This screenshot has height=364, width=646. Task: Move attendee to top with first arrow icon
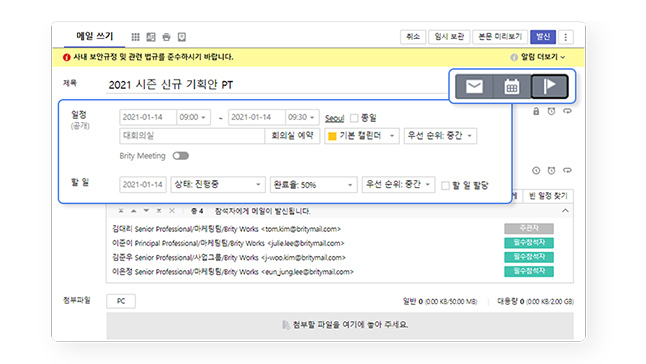coord(121,211)
